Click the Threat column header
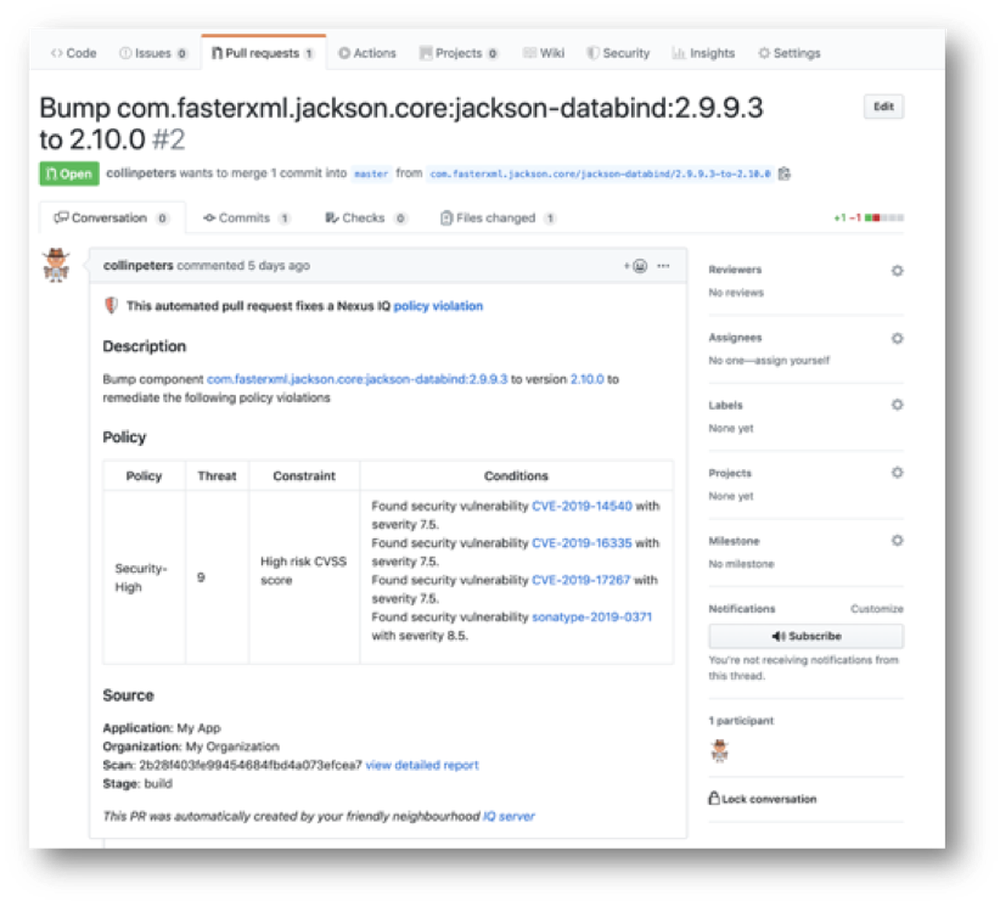 [x=217, y=476]
